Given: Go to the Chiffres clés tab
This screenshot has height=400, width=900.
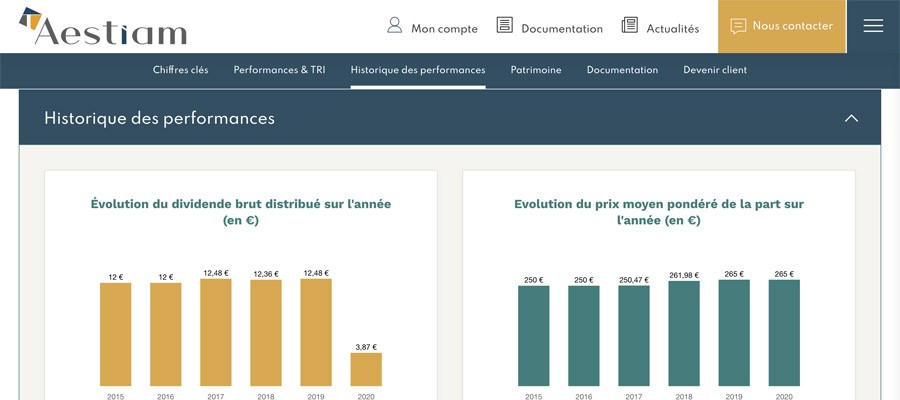Looking at the screenshot, I should point(181,70).
